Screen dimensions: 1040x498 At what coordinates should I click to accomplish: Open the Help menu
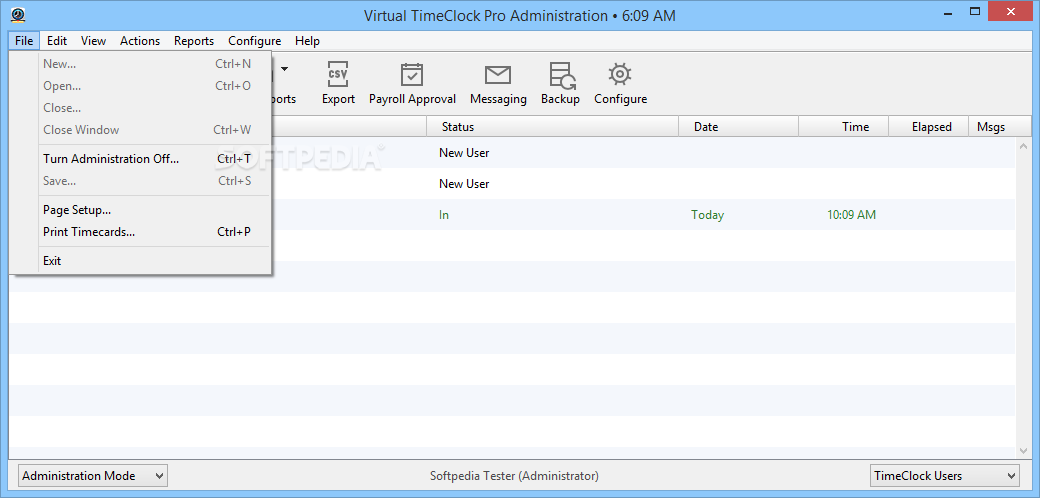click(307, 41)
